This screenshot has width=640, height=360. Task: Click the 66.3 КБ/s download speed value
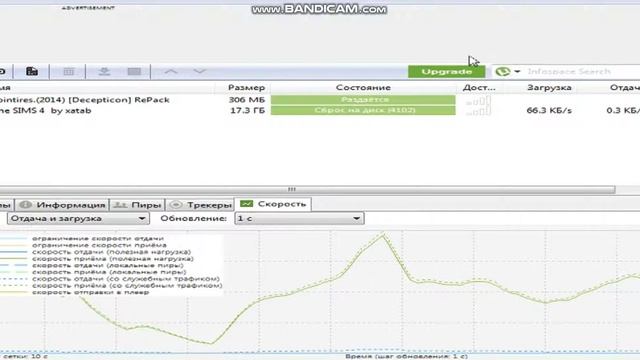click(549, 110)
